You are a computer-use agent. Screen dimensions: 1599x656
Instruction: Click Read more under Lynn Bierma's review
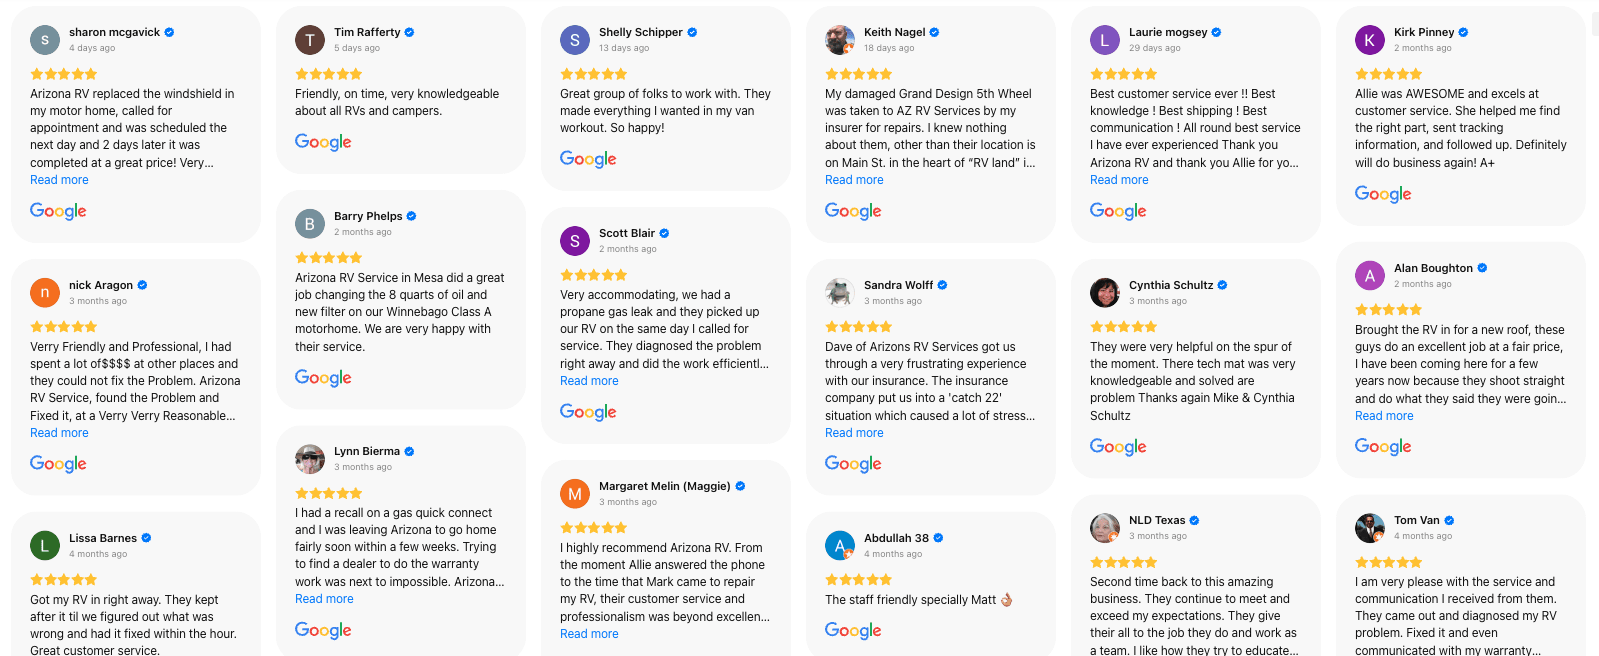324,599
